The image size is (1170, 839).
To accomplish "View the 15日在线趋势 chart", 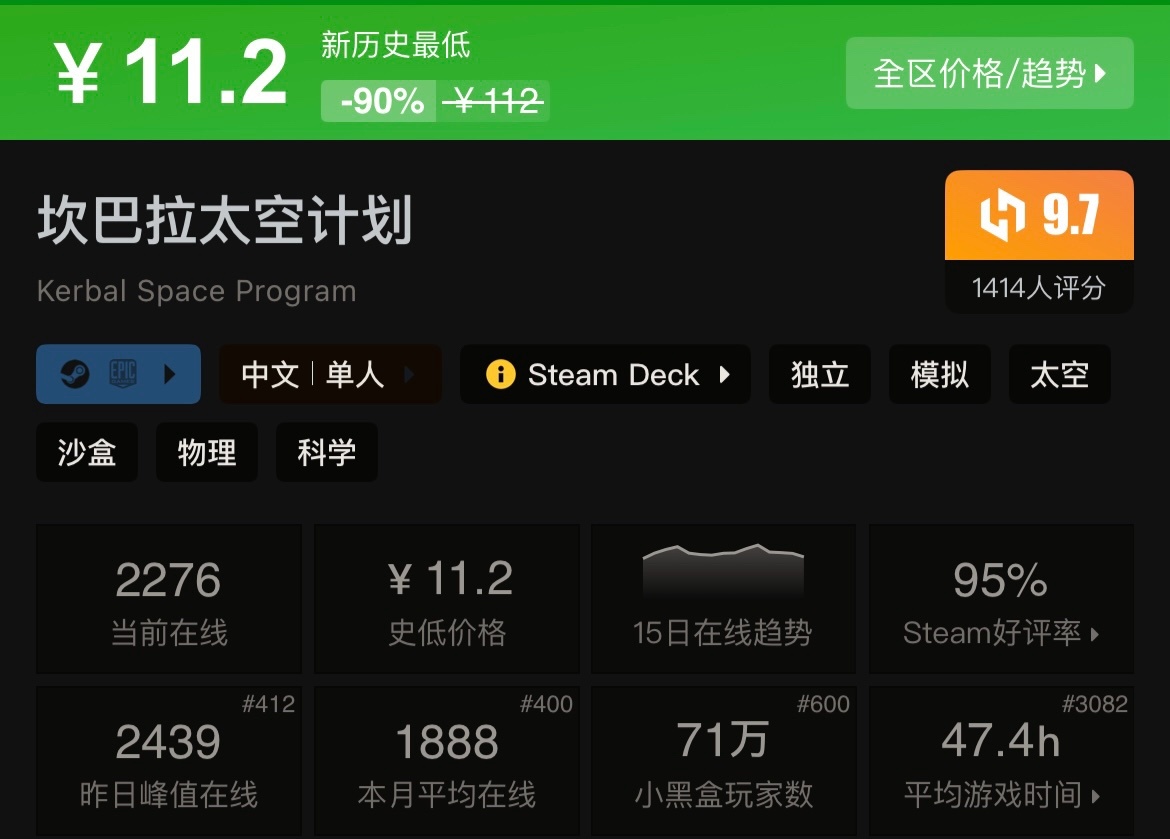I will (724, 599).
